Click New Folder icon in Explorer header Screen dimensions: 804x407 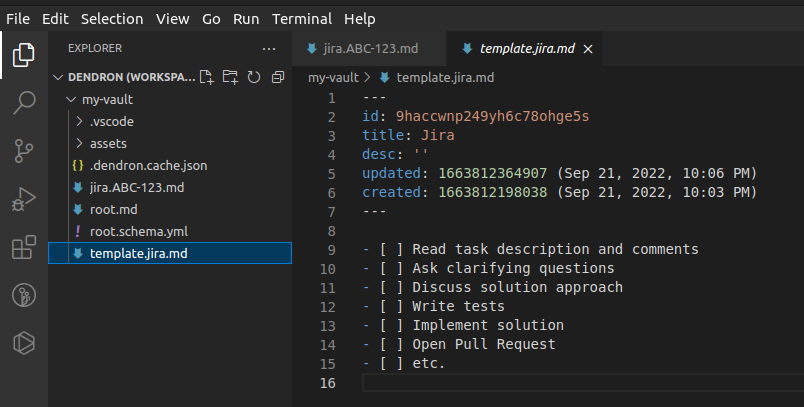230,77
